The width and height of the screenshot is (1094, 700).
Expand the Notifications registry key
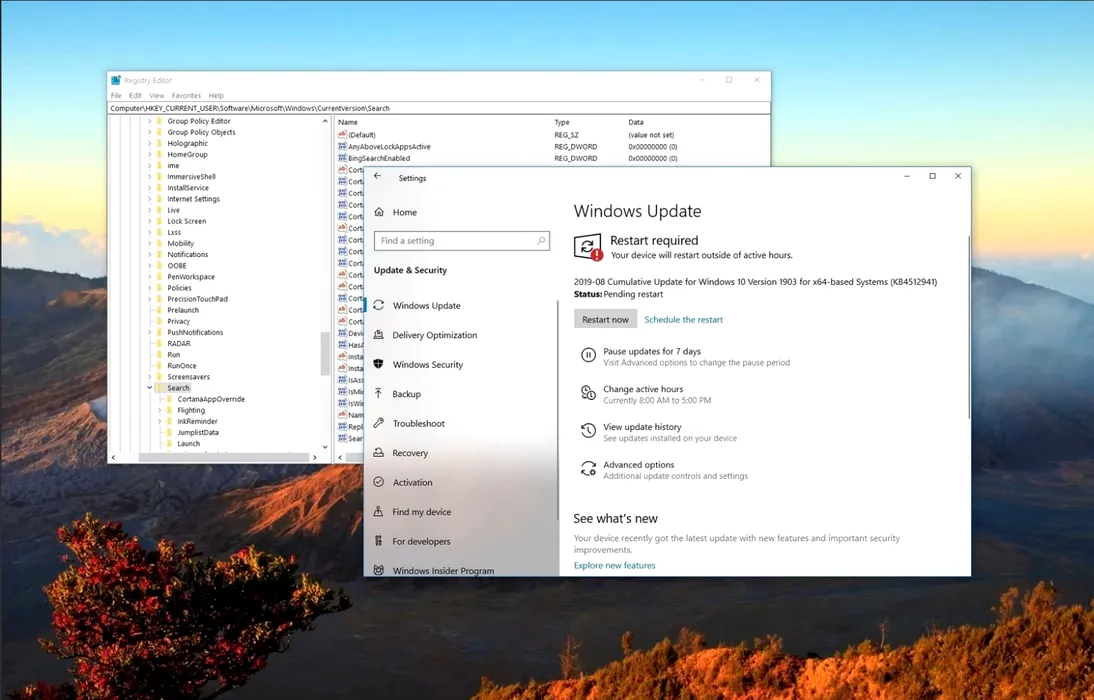tap(149, 255)
